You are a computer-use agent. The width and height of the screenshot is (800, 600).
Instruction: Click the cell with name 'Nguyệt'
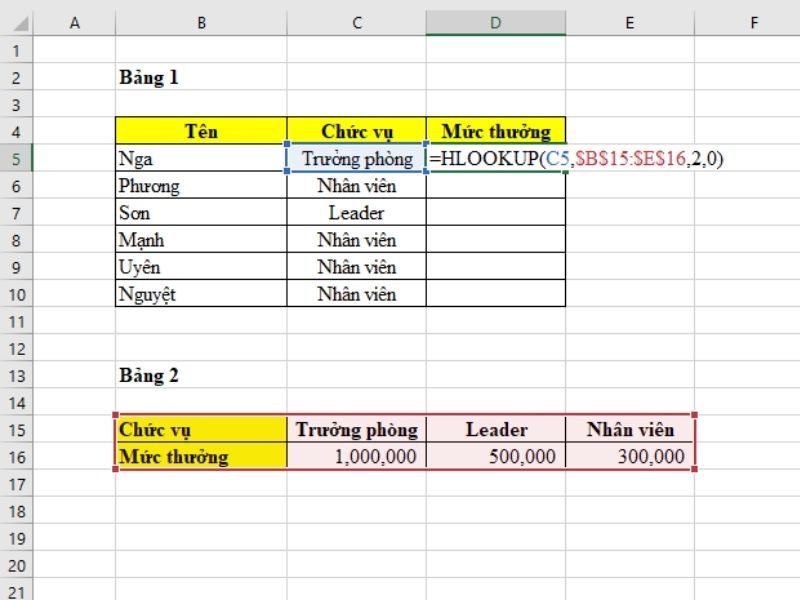point(201,294)
